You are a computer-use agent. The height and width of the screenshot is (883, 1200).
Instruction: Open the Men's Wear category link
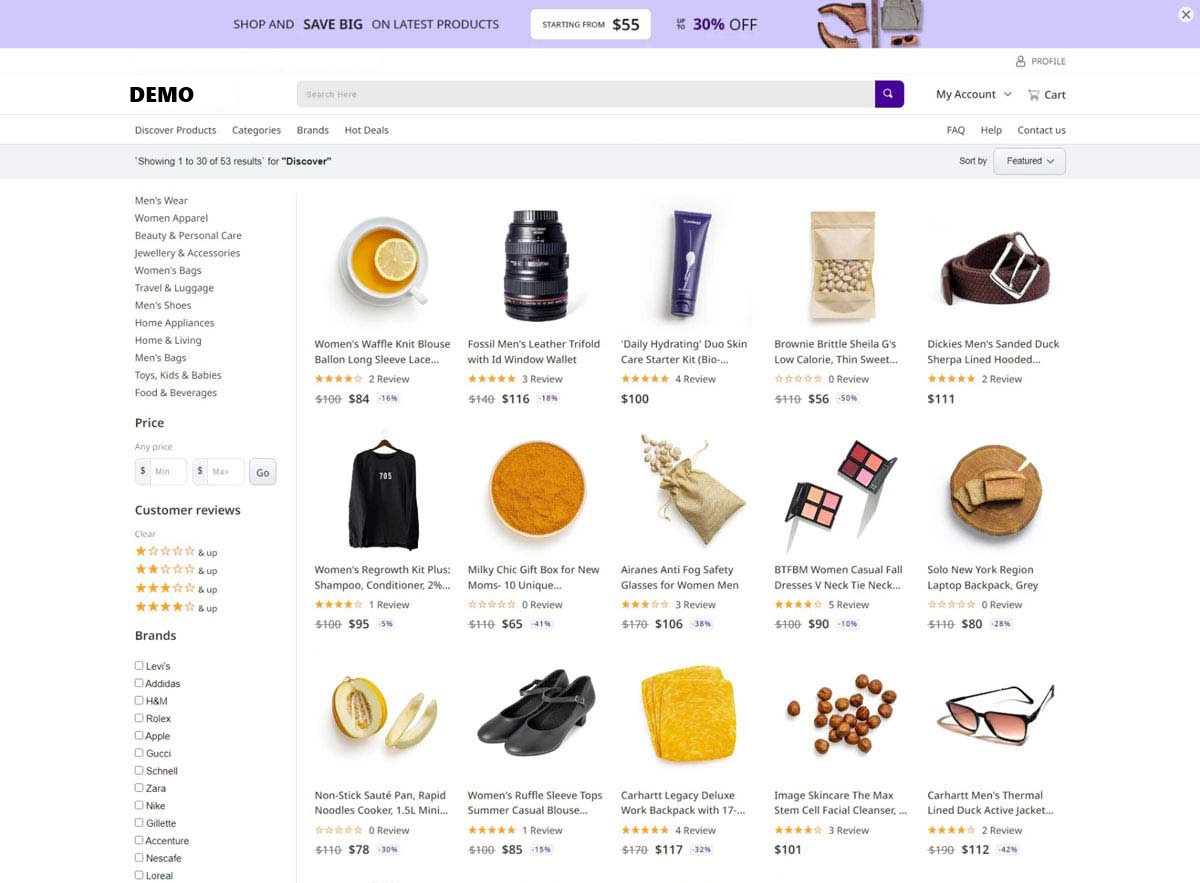pyautogui.click(x=161, y=200)
